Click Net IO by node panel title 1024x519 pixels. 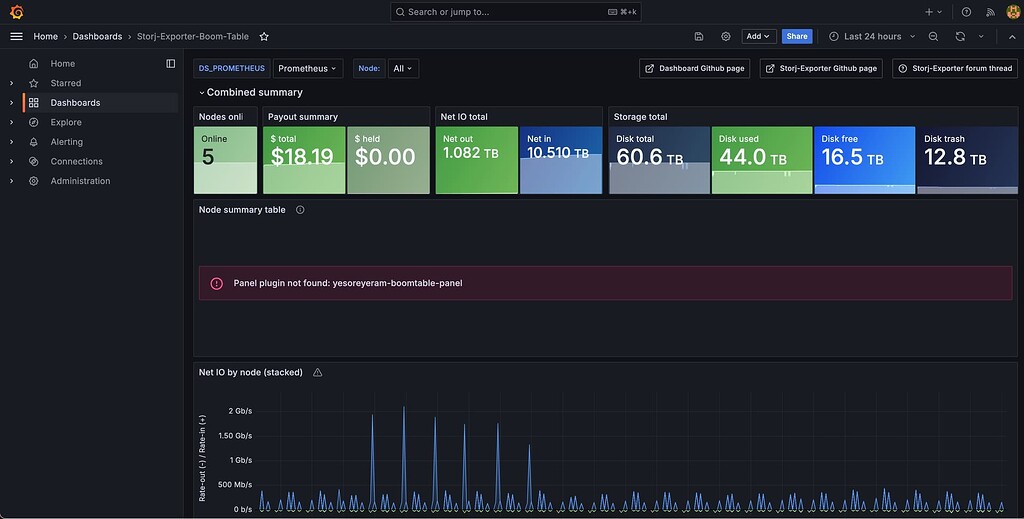[251, 372]
